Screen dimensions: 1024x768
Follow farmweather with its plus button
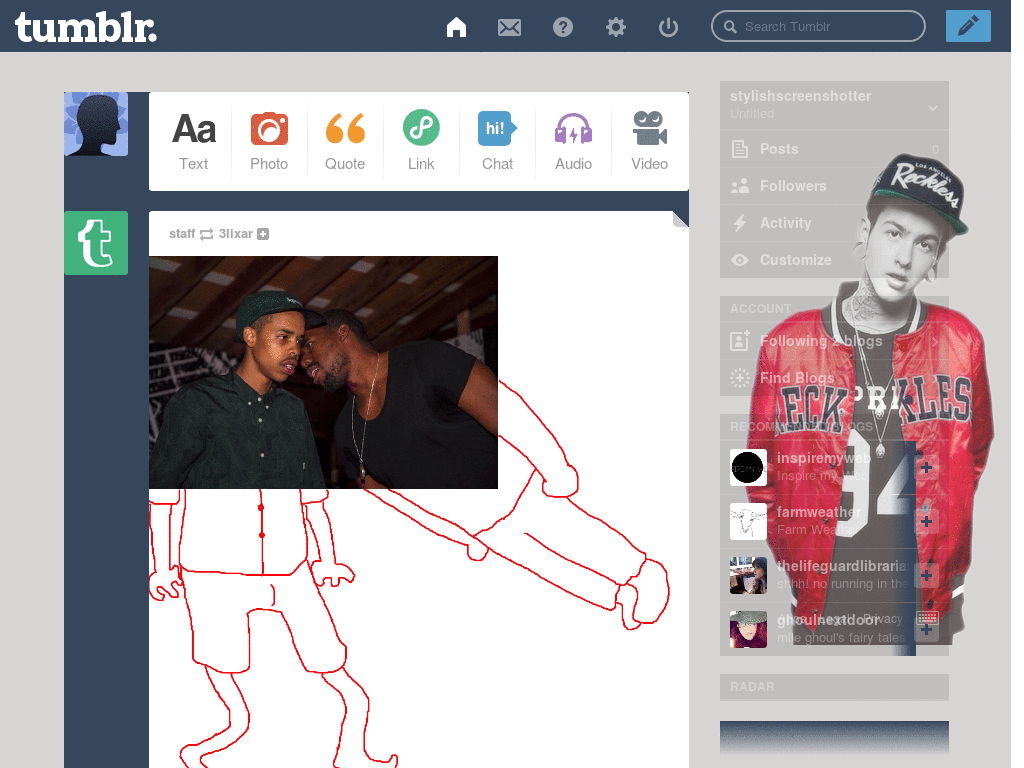coord(926,521)
